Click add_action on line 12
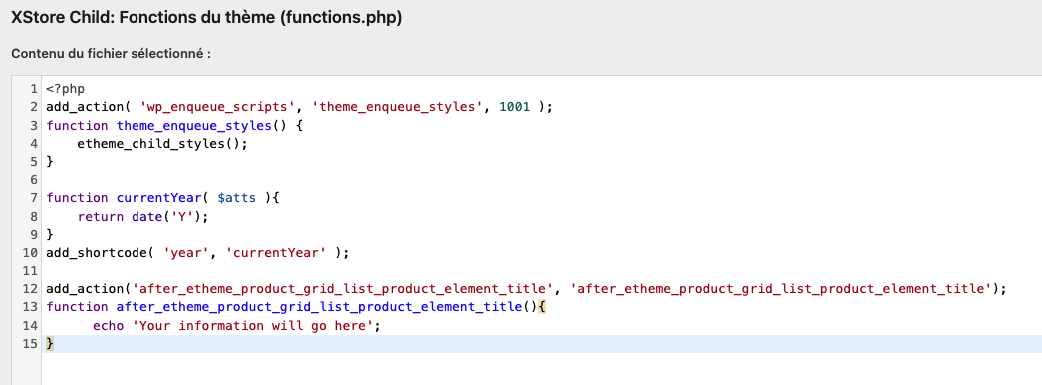Screen dimensions: 1042x385 [x=85, y=289]
